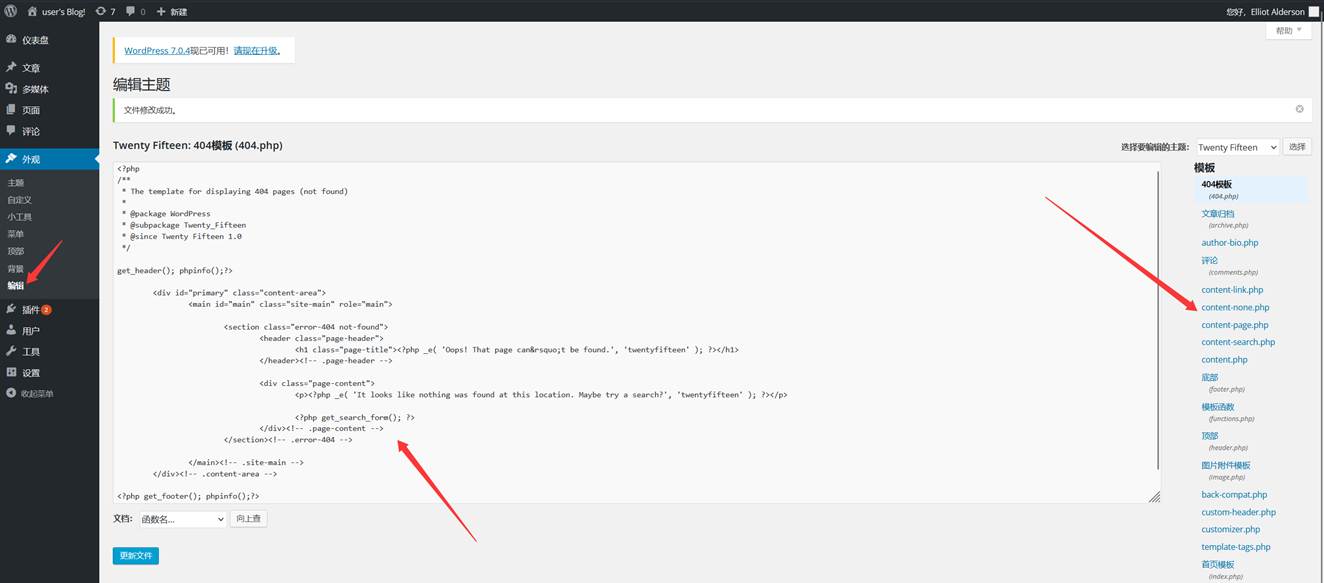
Task: Open the 文章 posts pin icon
Action: [11, 67]
